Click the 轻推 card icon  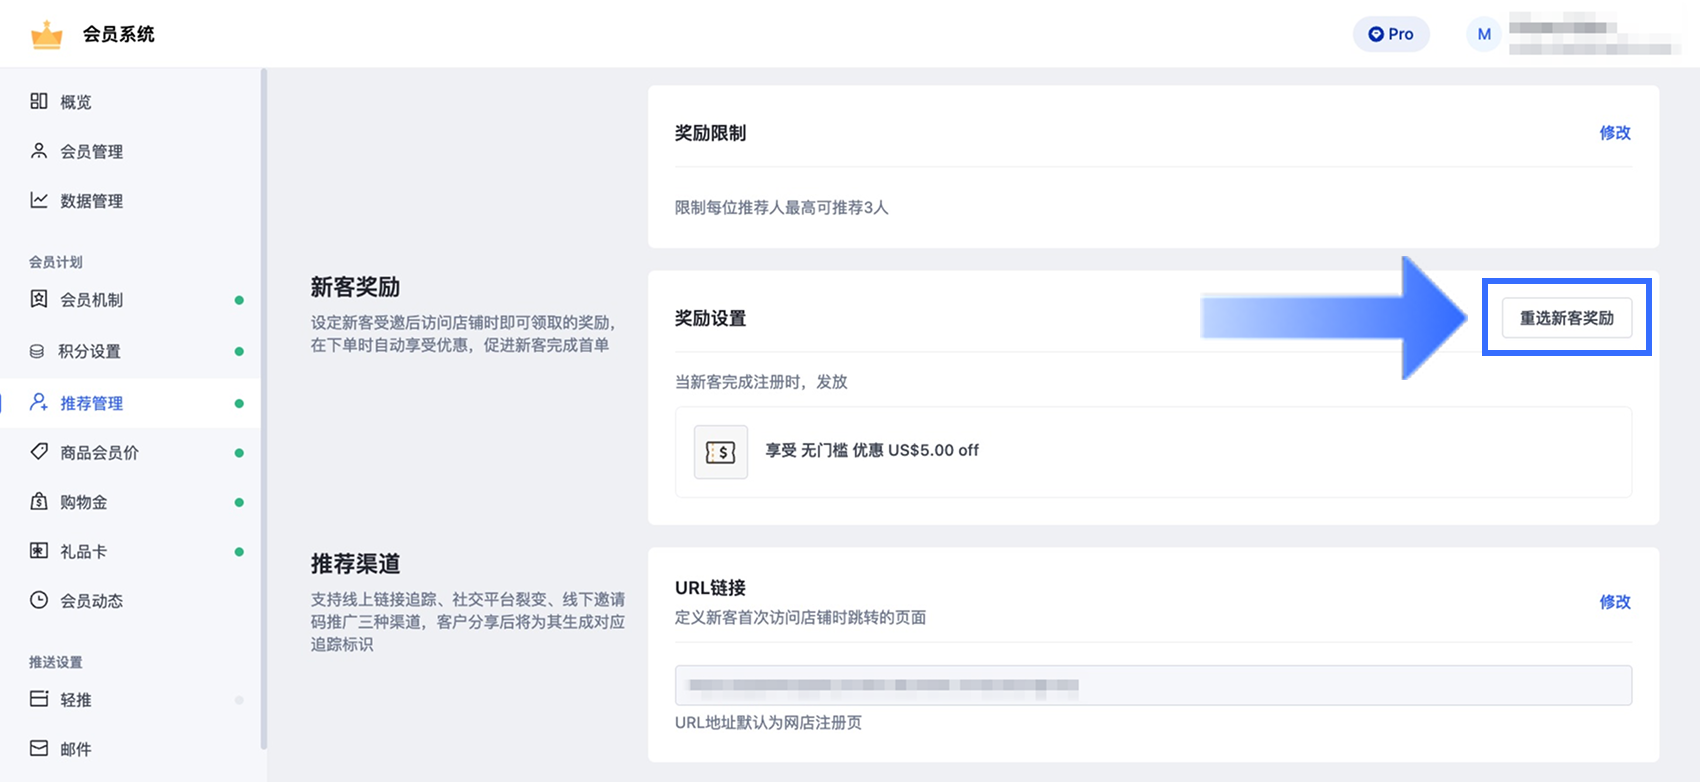[39, 699]
